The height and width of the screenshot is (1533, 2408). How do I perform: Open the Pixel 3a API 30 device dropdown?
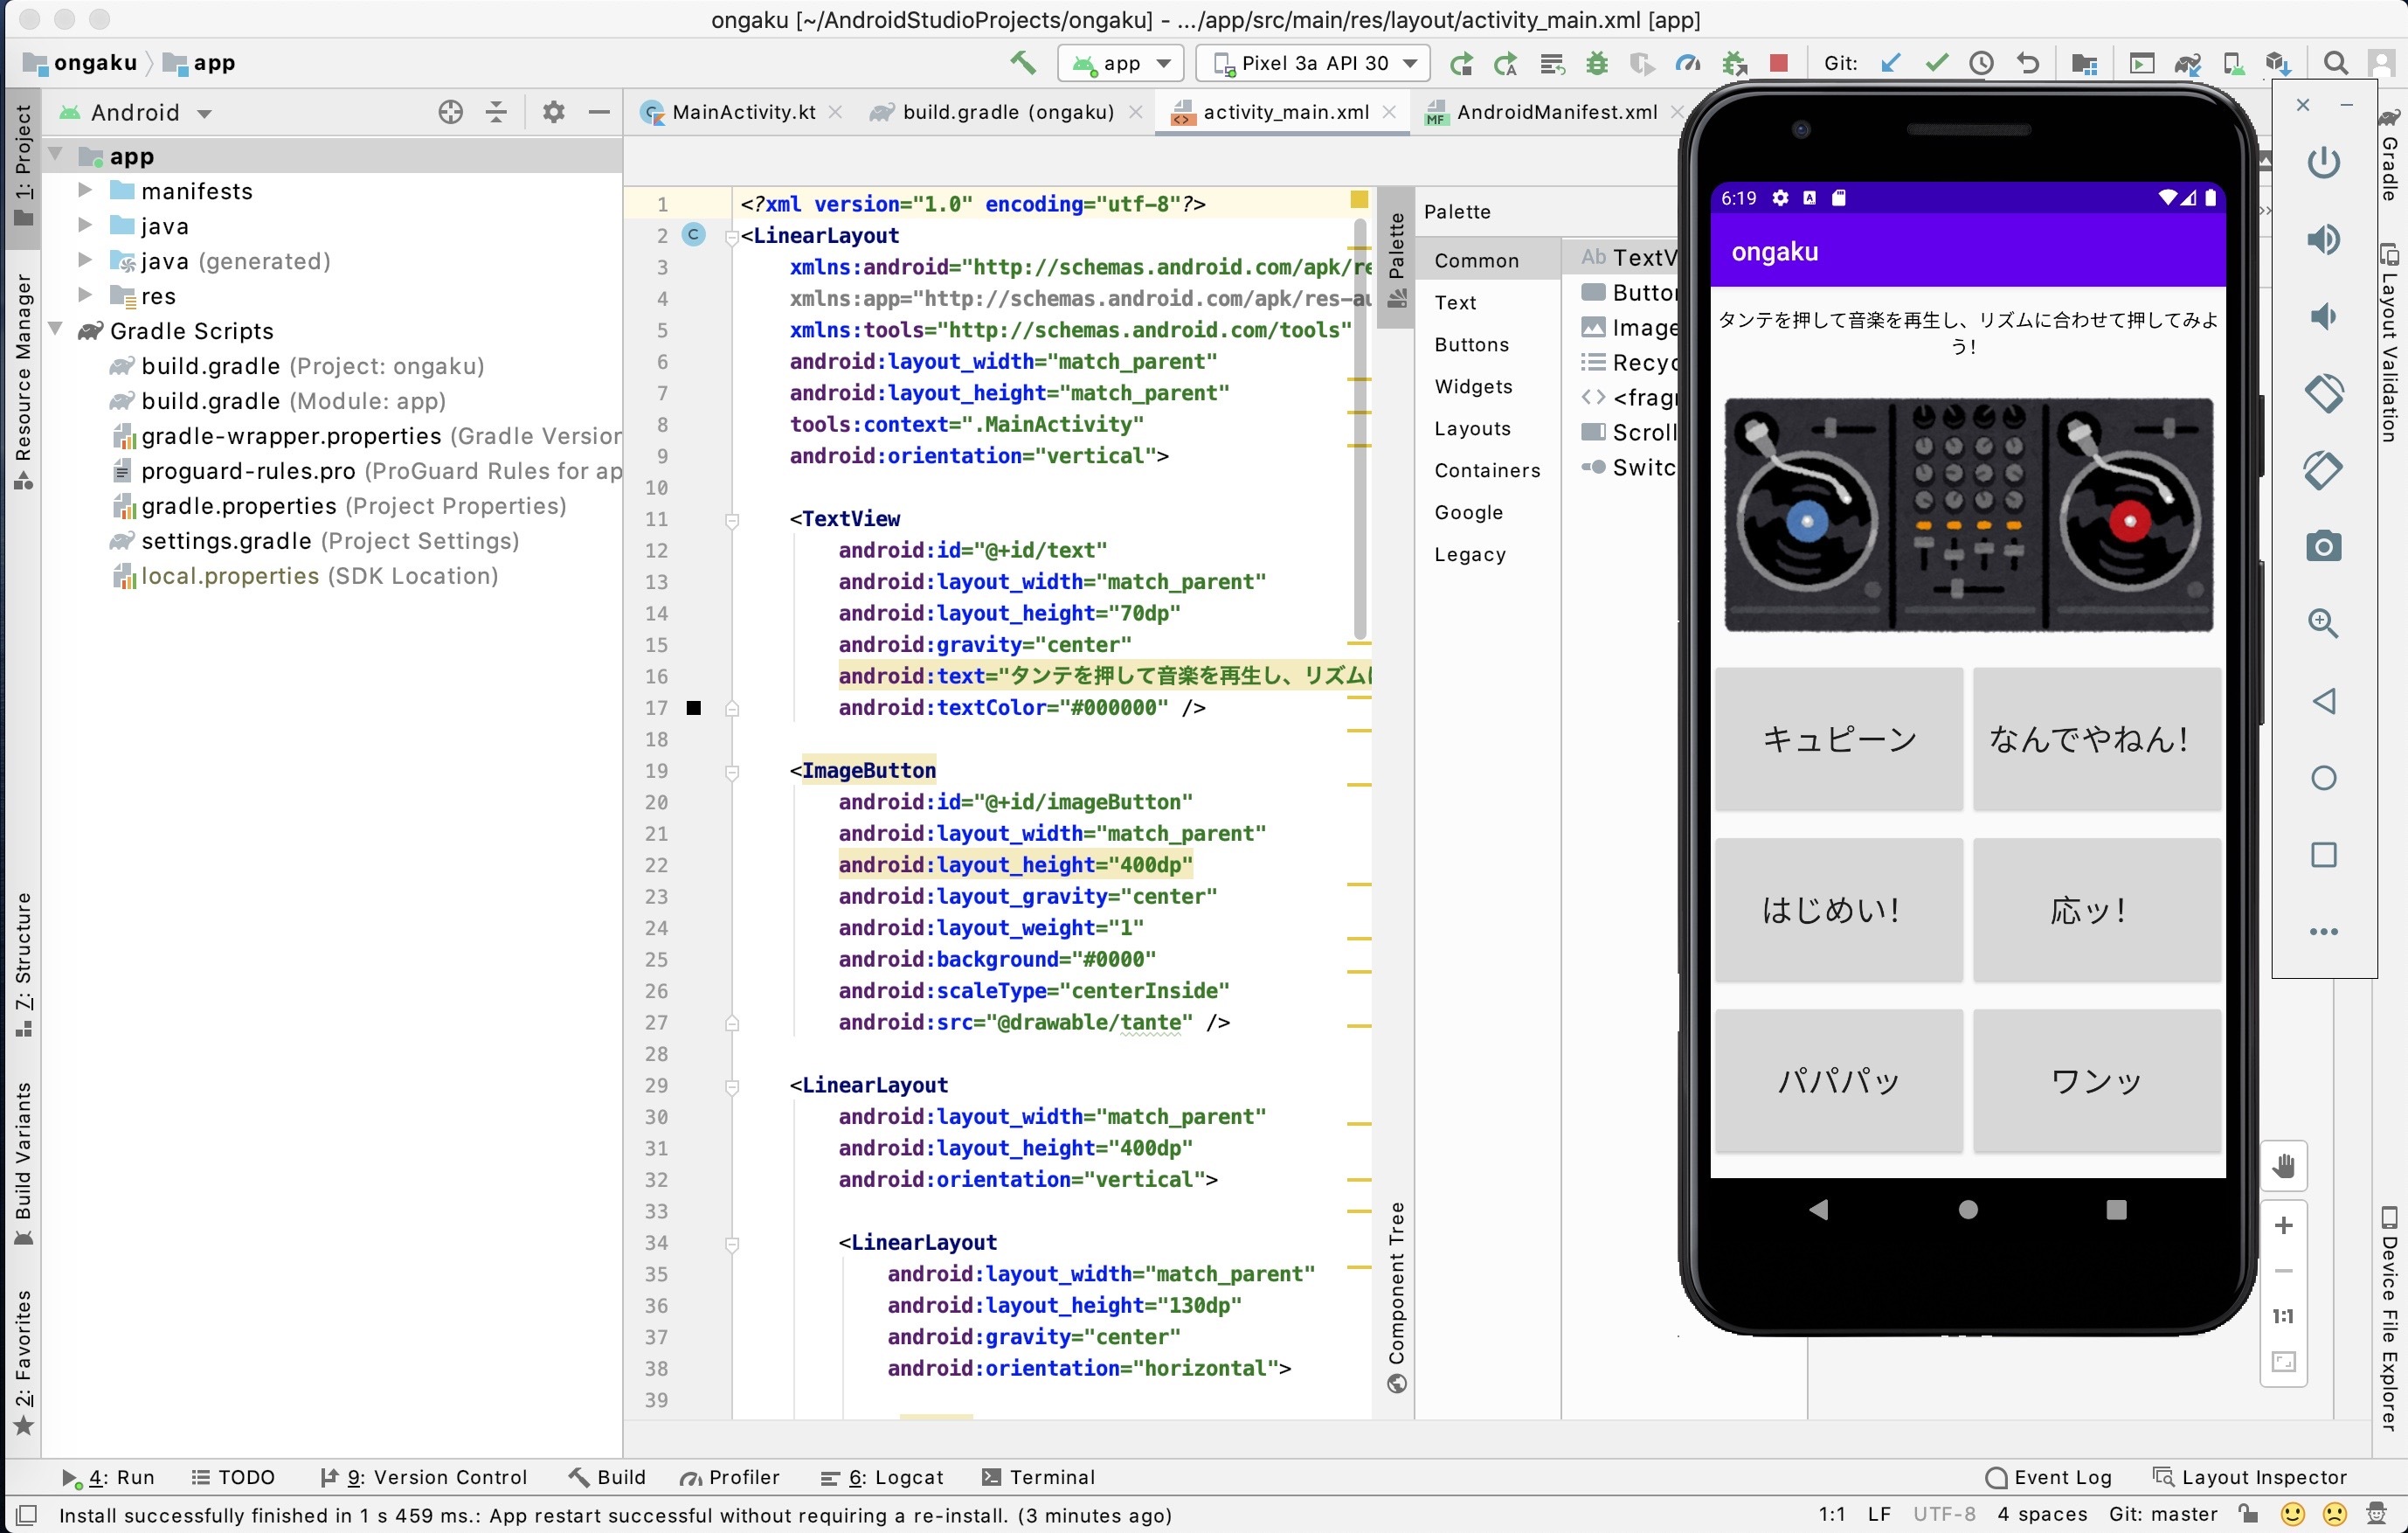[1313, 63]
